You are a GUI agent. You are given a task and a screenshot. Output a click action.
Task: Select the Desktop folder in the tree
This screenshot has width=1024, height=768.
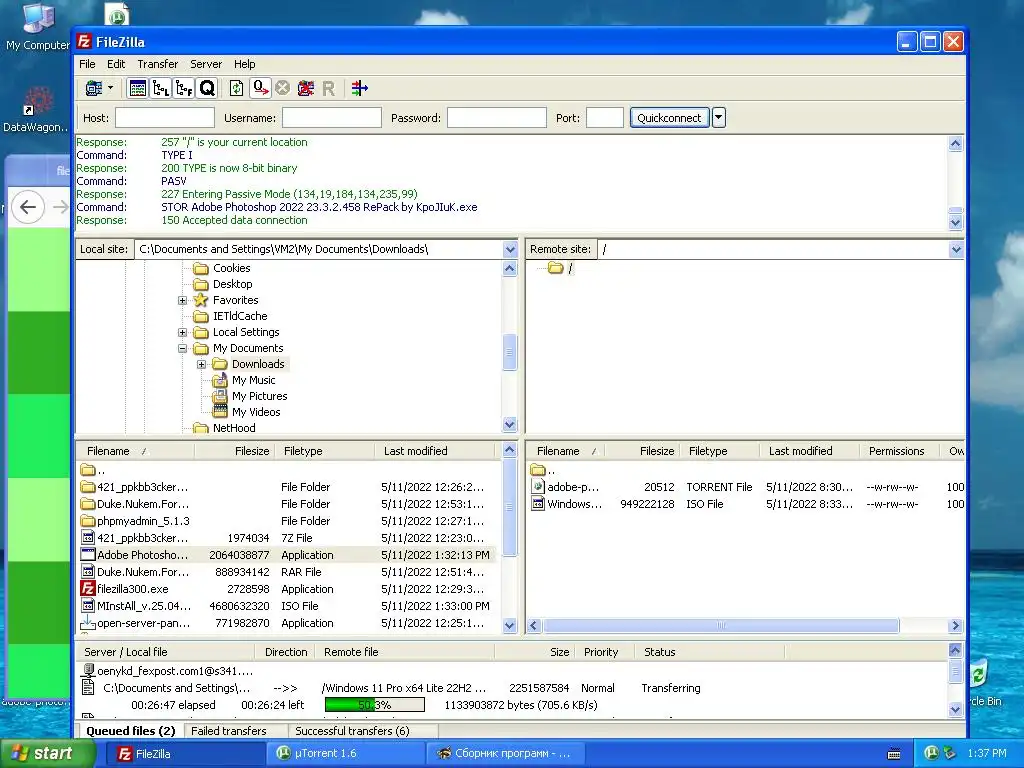pyautogui.click(x=232, y=284)
